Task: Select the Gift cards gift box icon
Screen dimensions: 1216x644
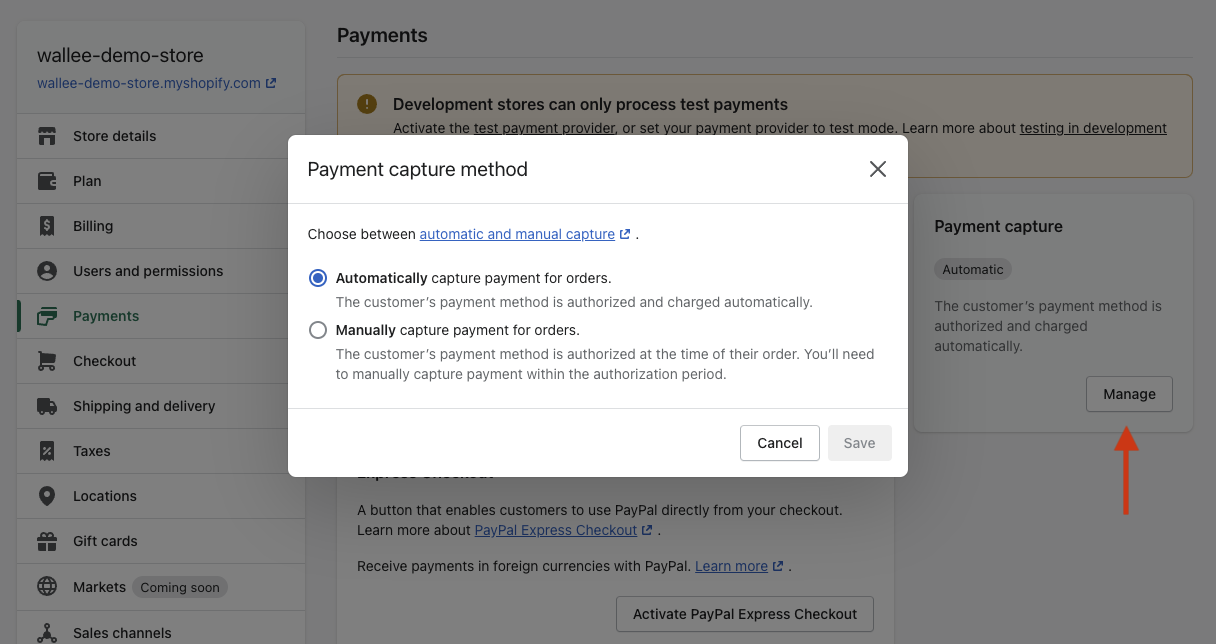Action: (x=48, y=540)
